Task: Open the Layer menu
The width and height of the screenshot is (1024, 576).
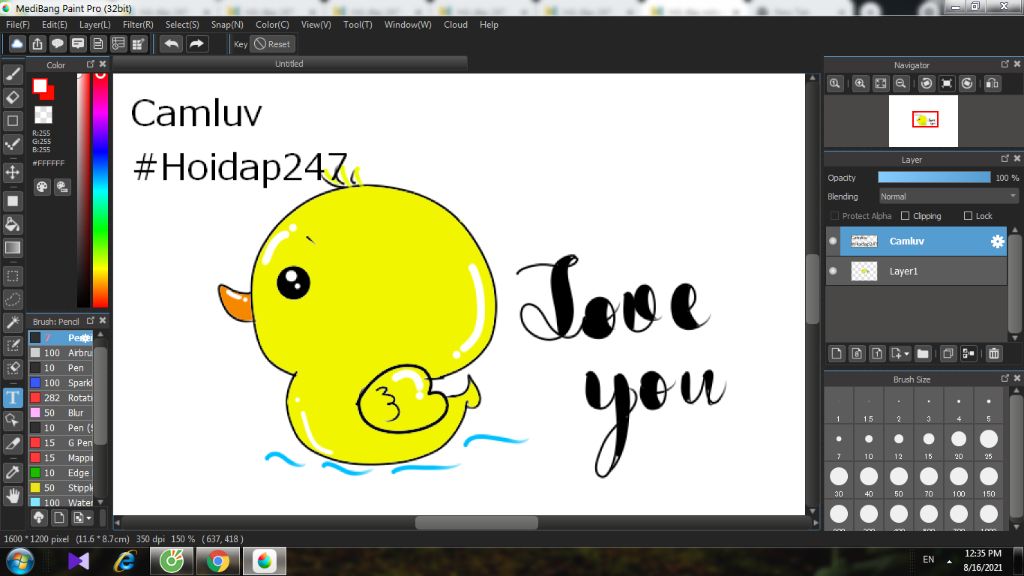Action: [x=95, y=25]
